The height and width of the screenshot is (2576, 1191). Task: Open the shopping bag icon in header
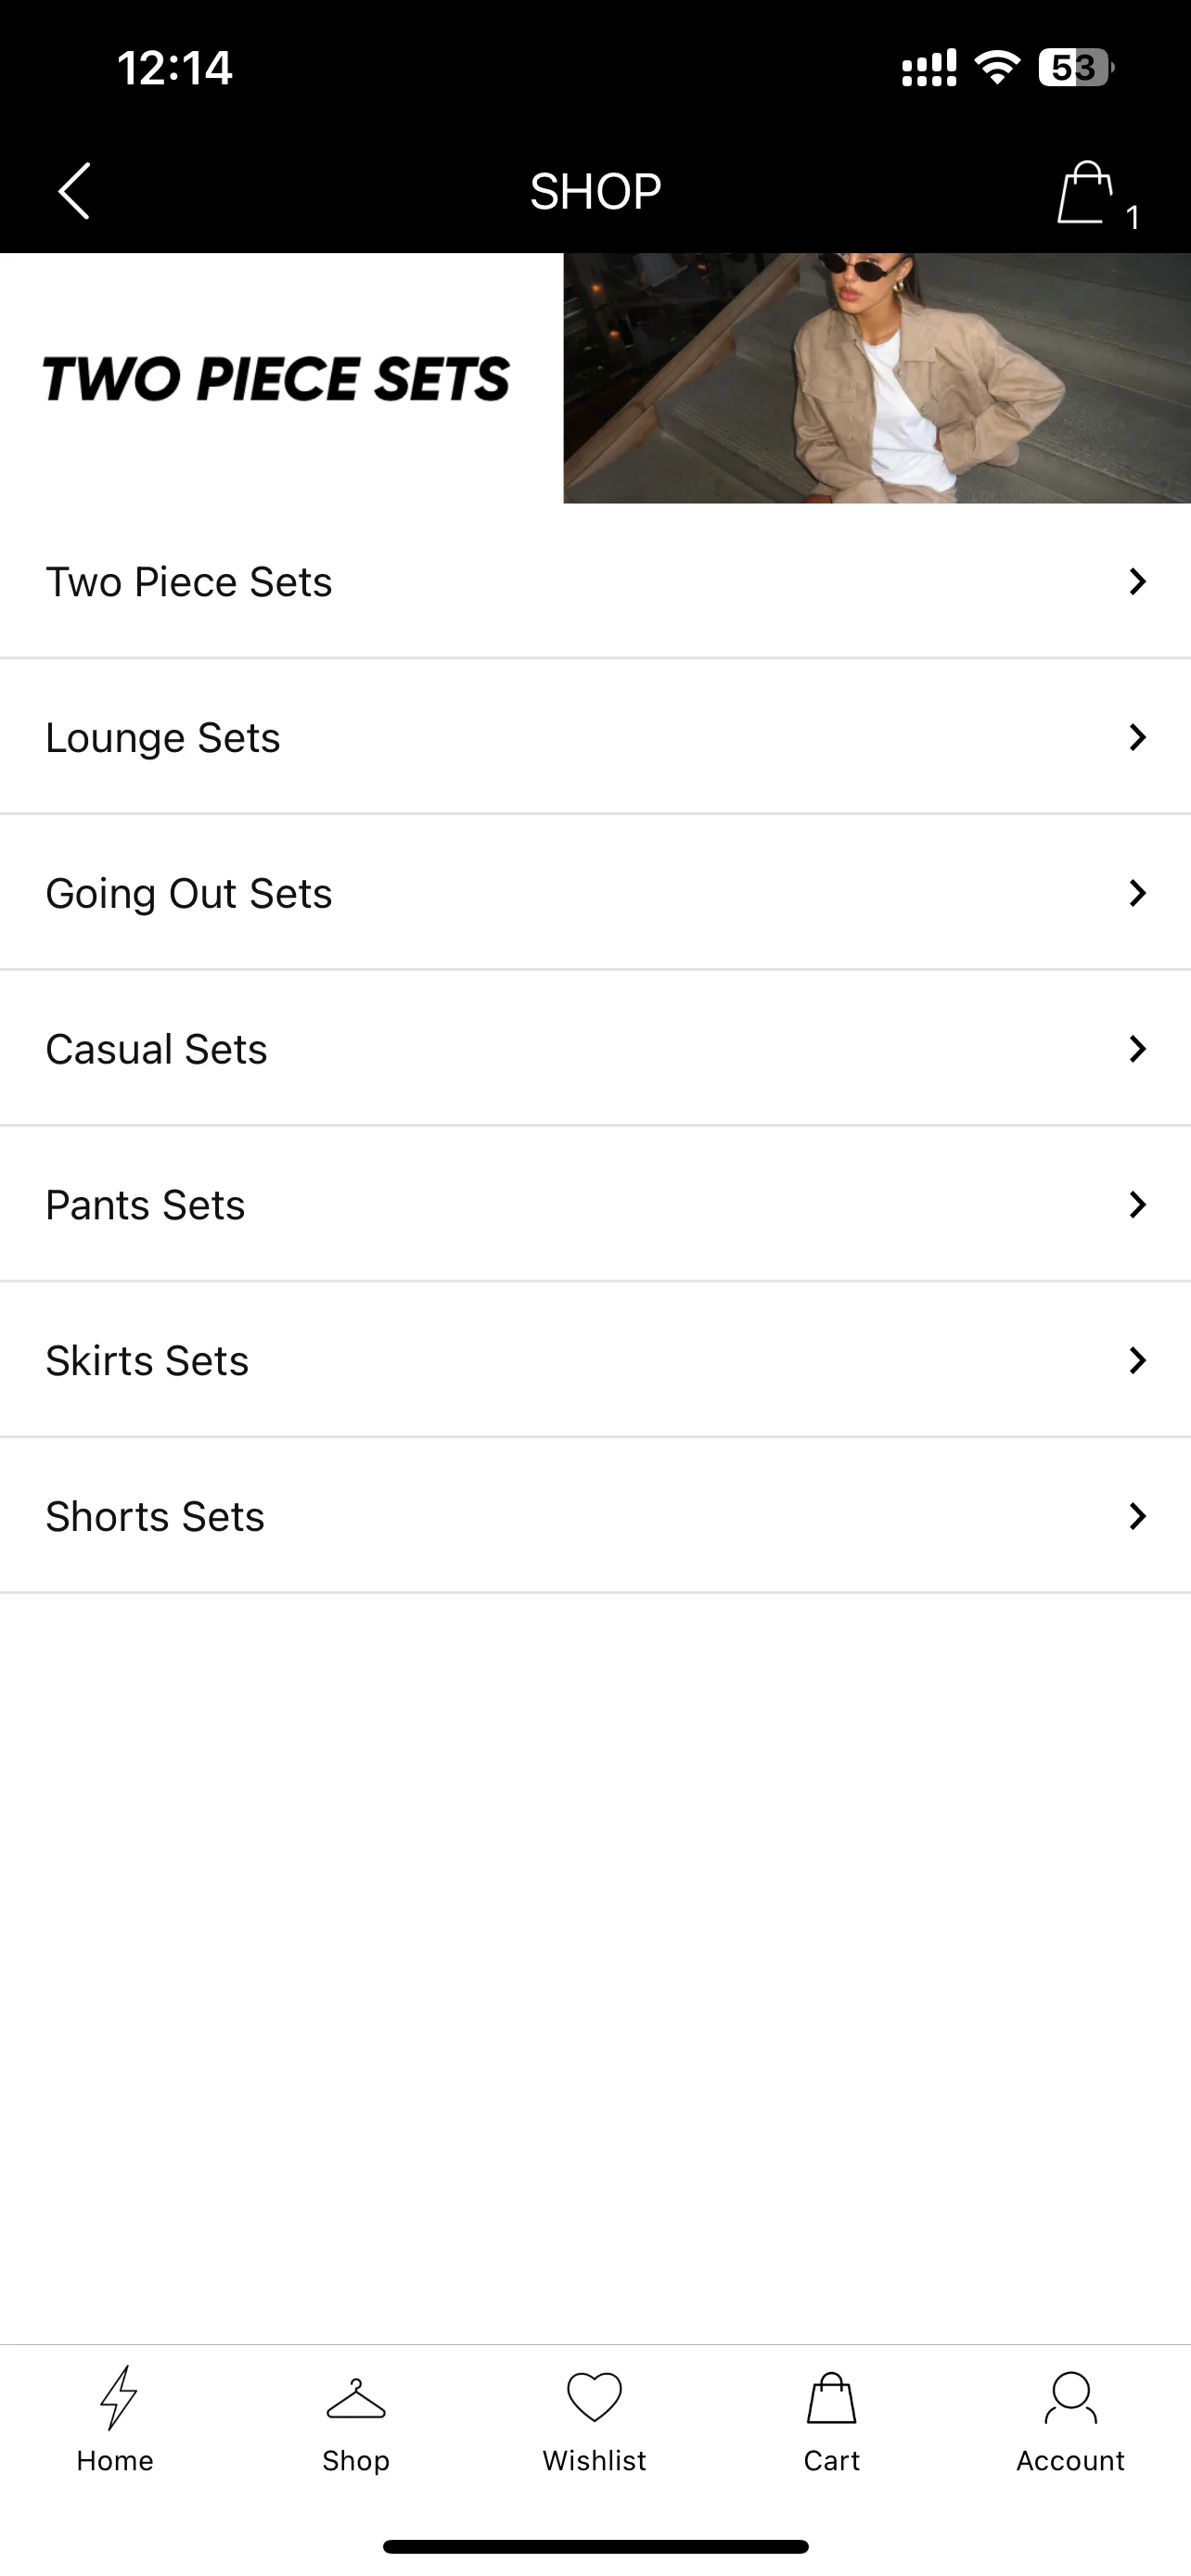click(x=1086, y=192)
